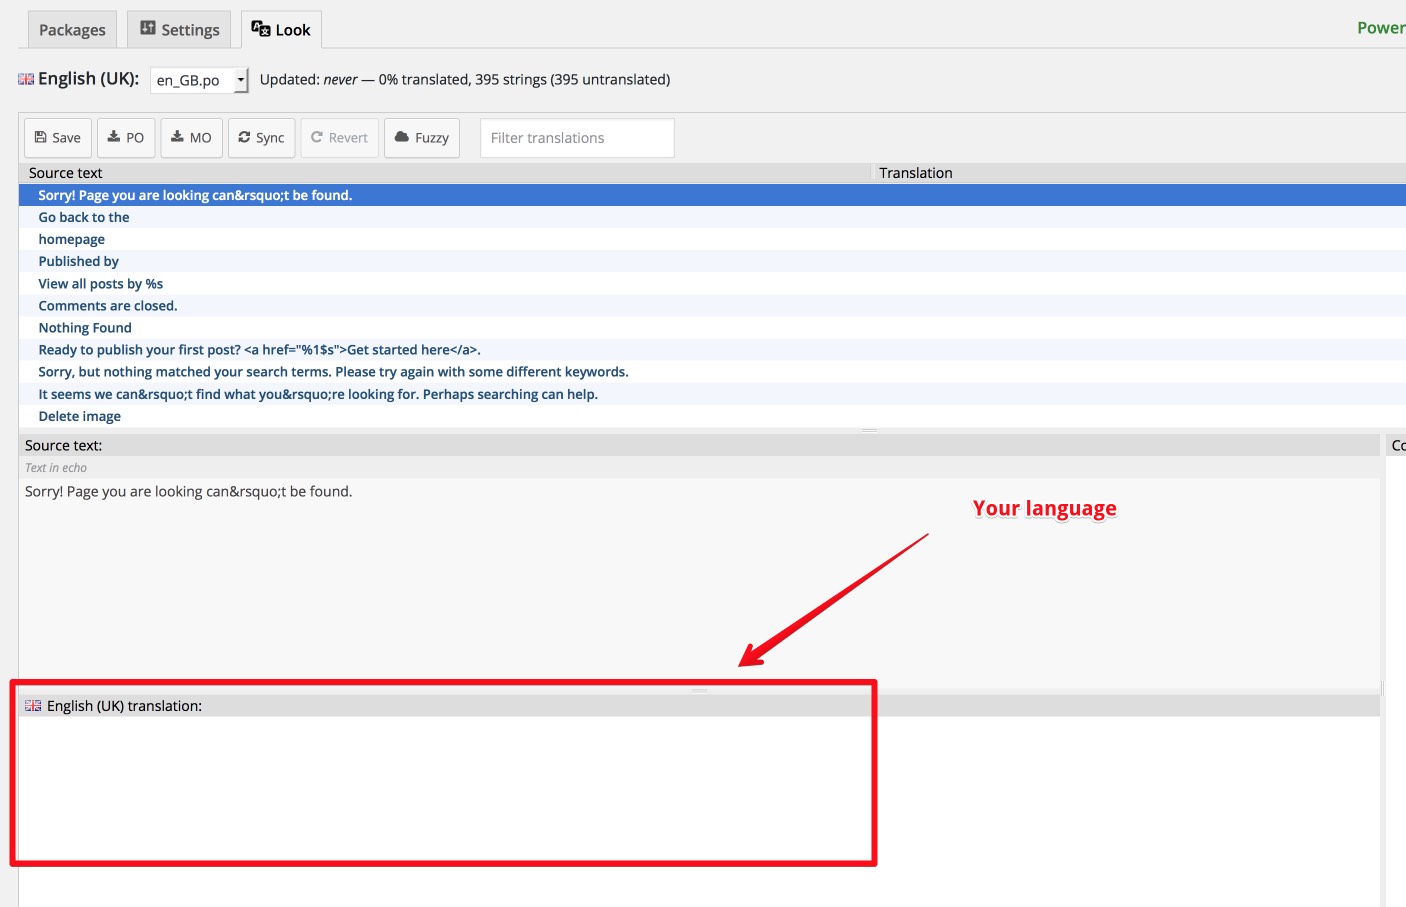The height and width of the screenshot is (907, 1406).
Task: Click the Sync button
Action: coord(262,138)
